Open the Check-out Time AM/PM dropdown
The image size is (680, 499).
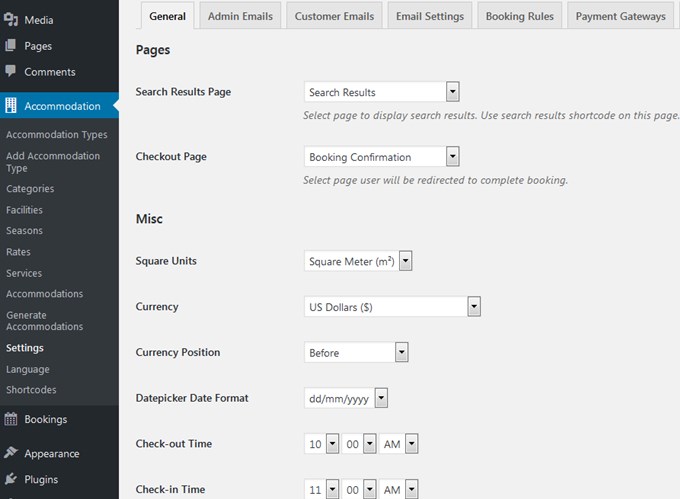[x=399, y=444]
